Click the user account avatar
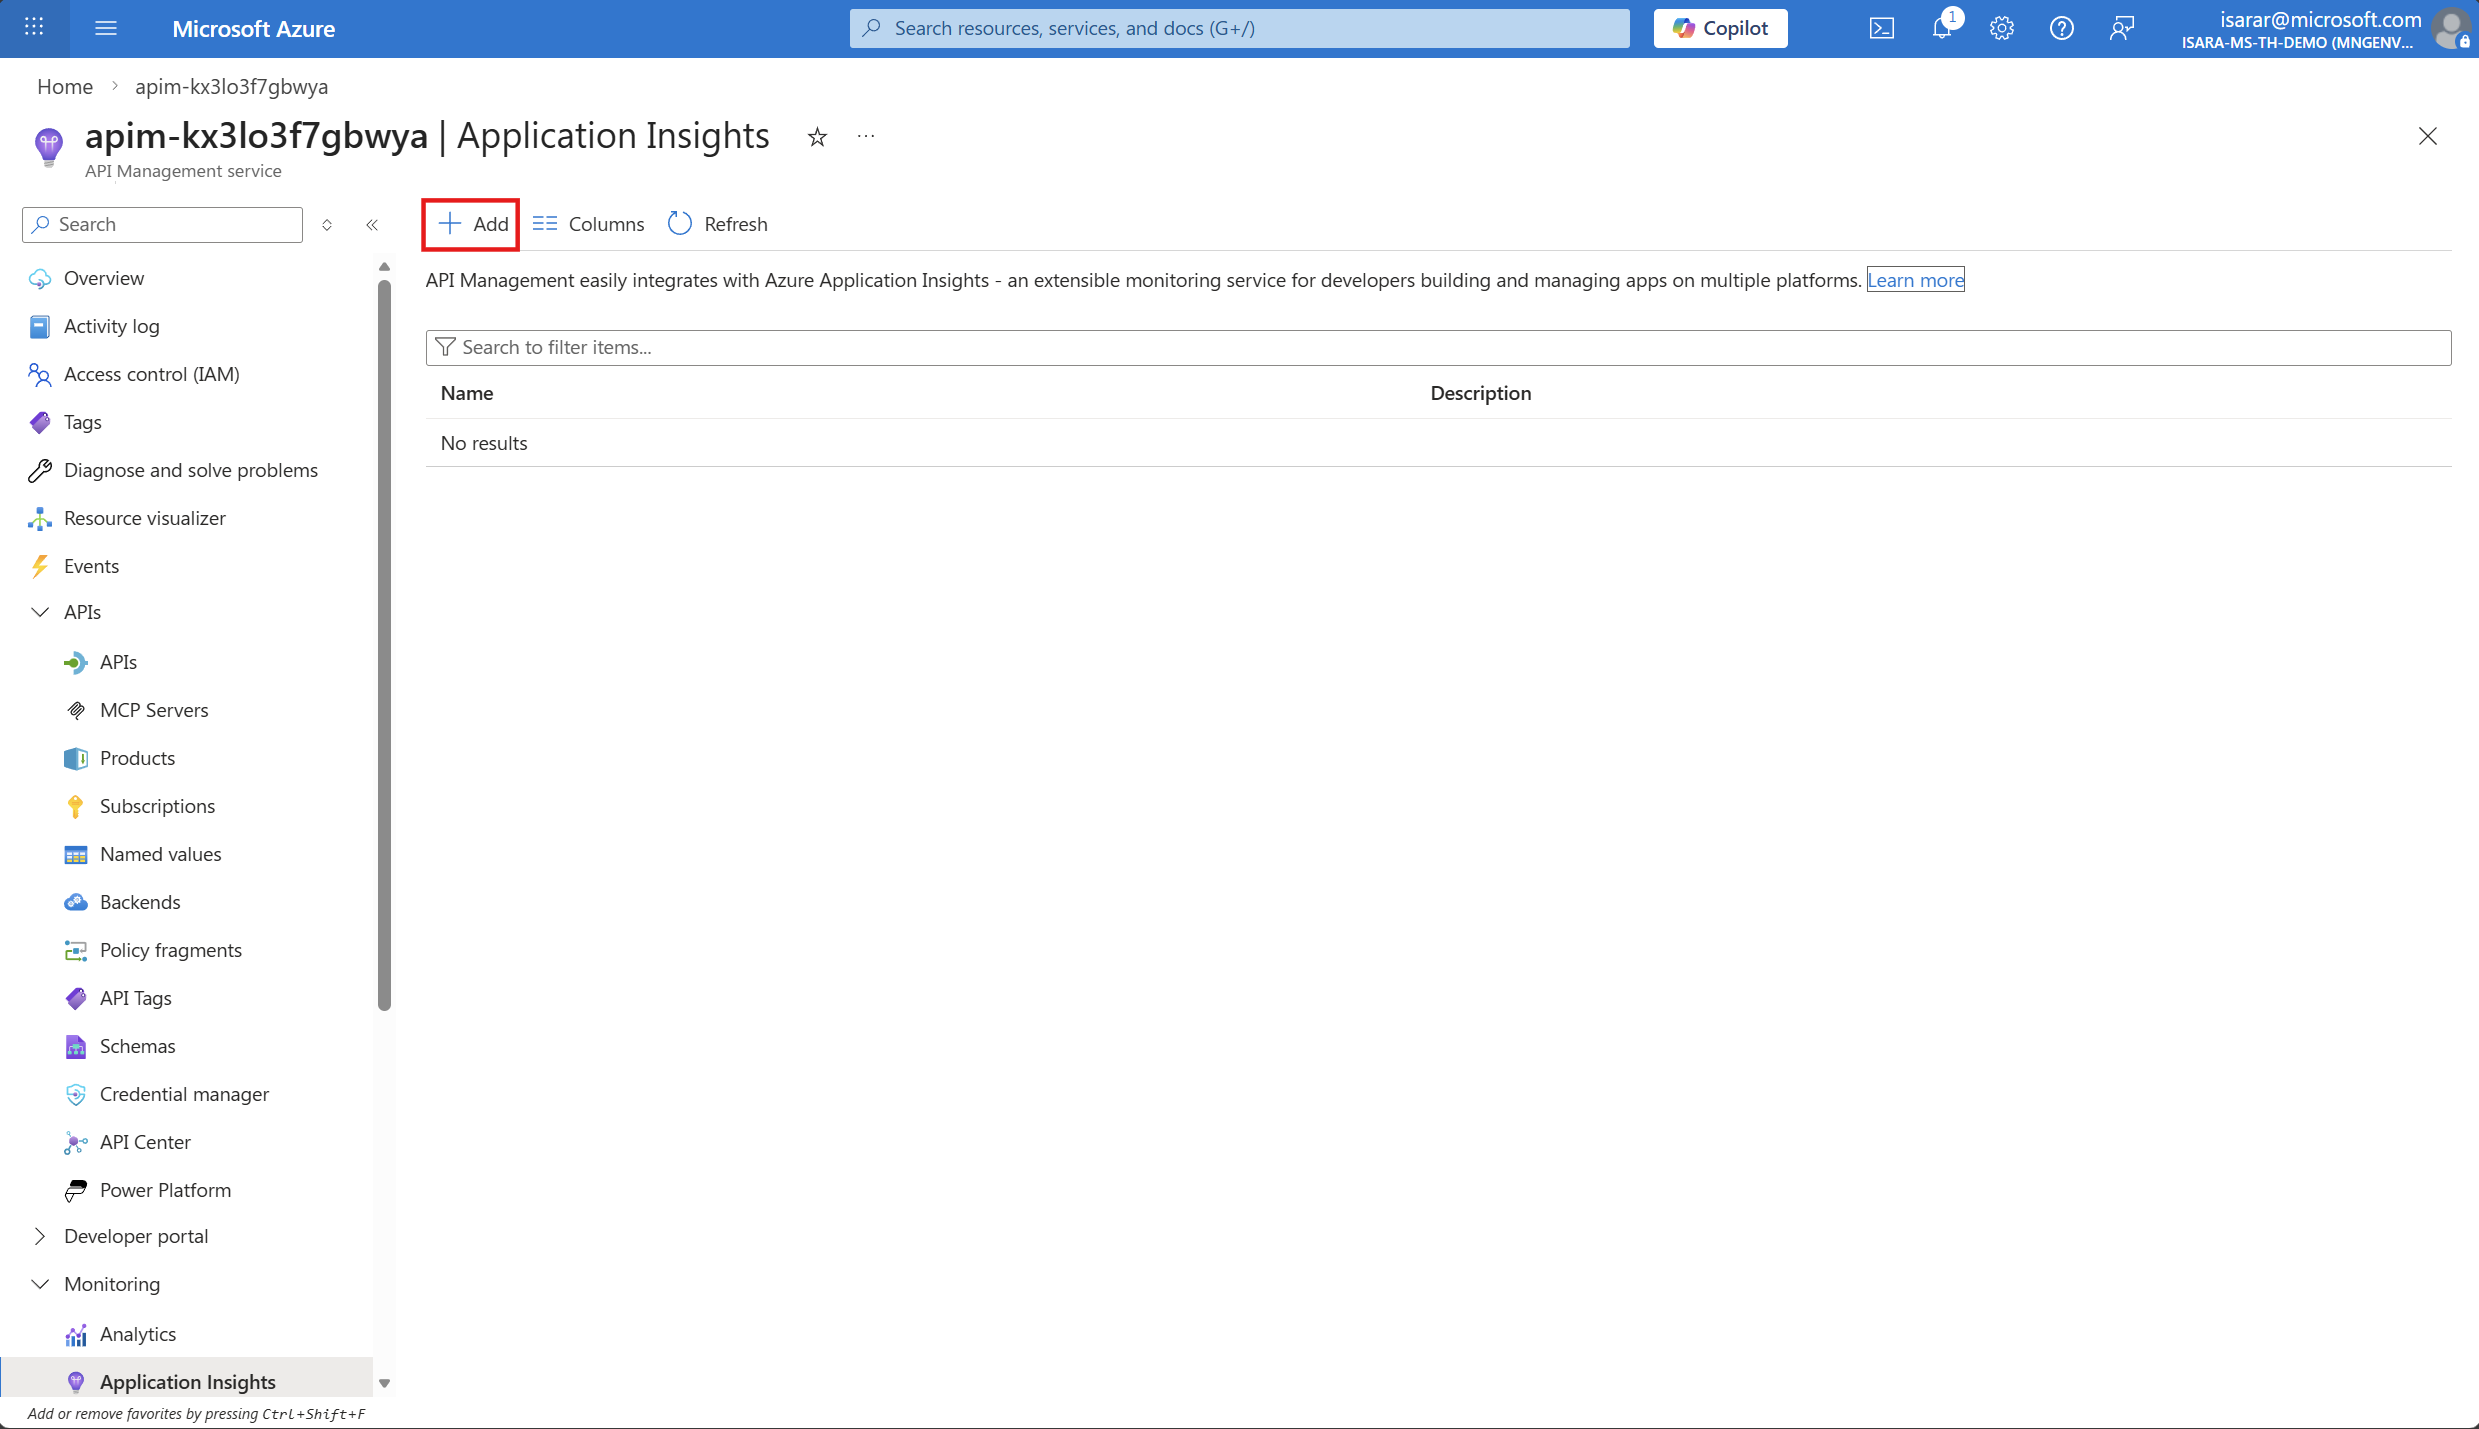Screen dimensions: 2479x1429 (2451, 28)
